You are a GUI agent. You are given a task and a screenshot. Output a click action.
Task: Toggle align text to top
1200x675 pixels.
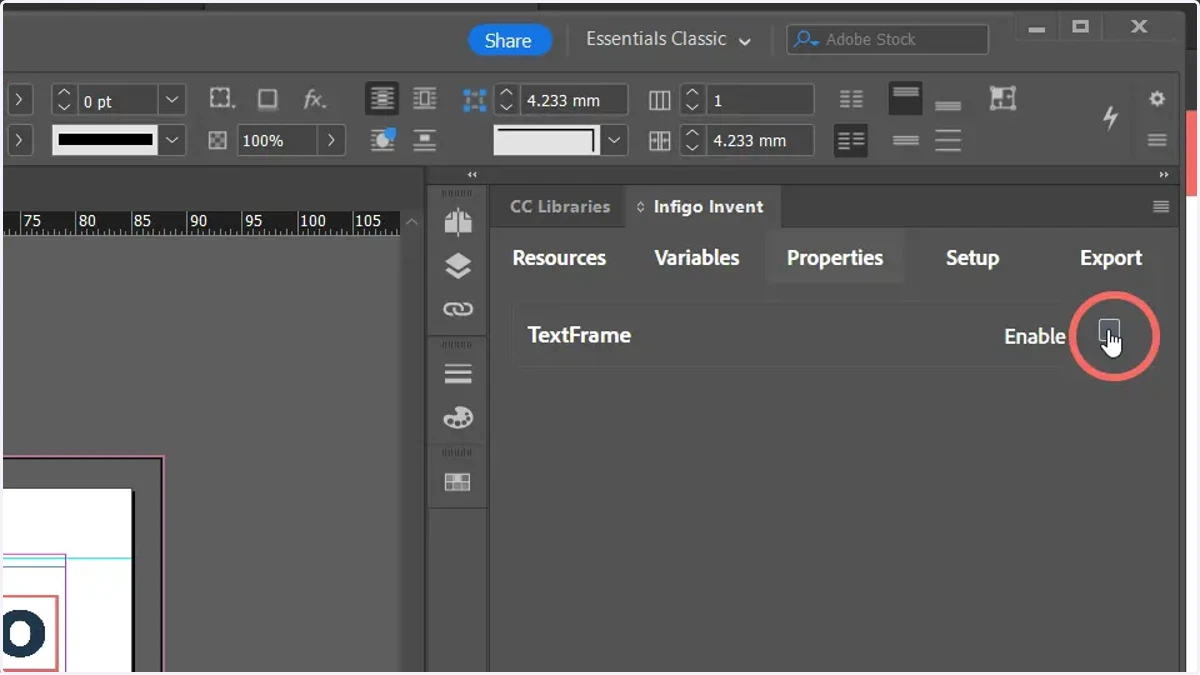(x=905, y=99)
